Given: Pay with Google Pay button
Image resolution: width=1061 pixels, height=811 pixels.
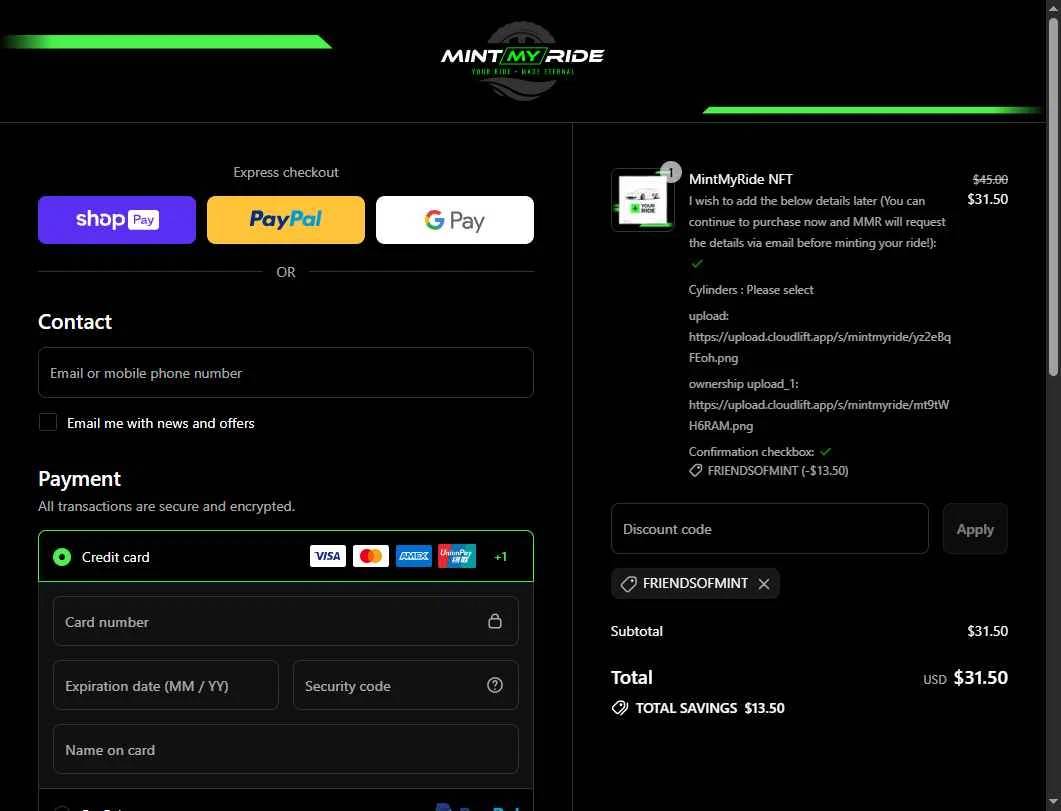Looking at the screenshot, I should pos(455,220).
